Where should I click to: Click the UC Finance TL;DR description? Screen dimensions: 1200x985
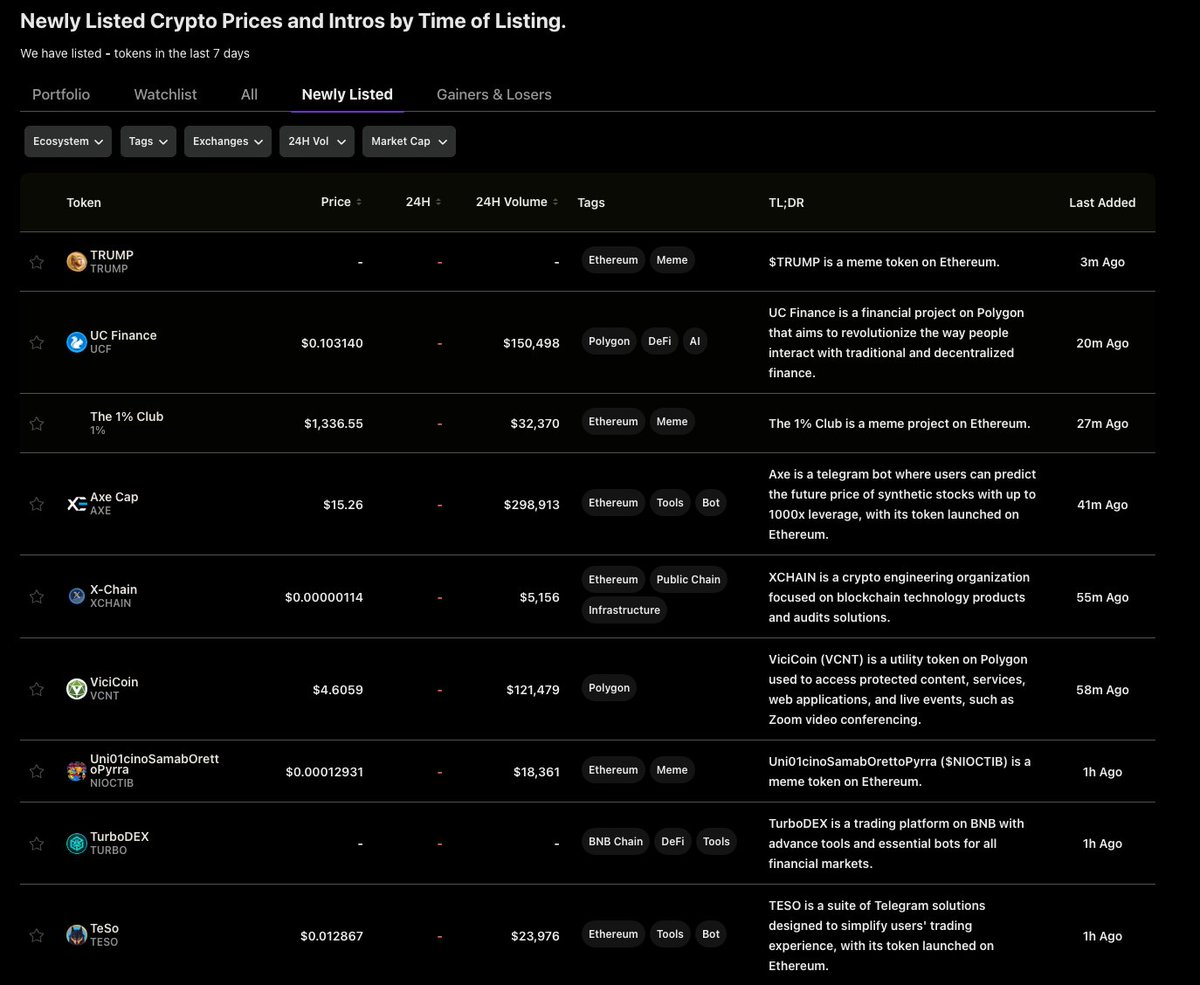pos(896,343)
